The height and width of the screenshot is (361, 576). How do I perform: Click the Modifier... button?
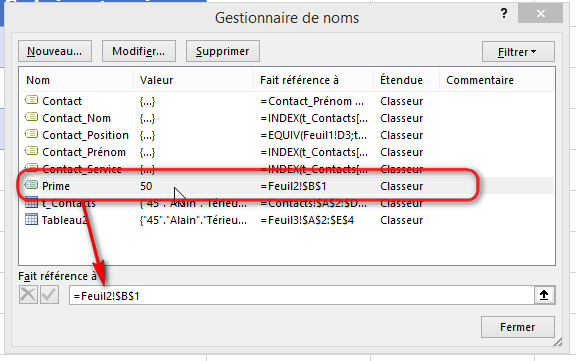click(x=138, y=51)
